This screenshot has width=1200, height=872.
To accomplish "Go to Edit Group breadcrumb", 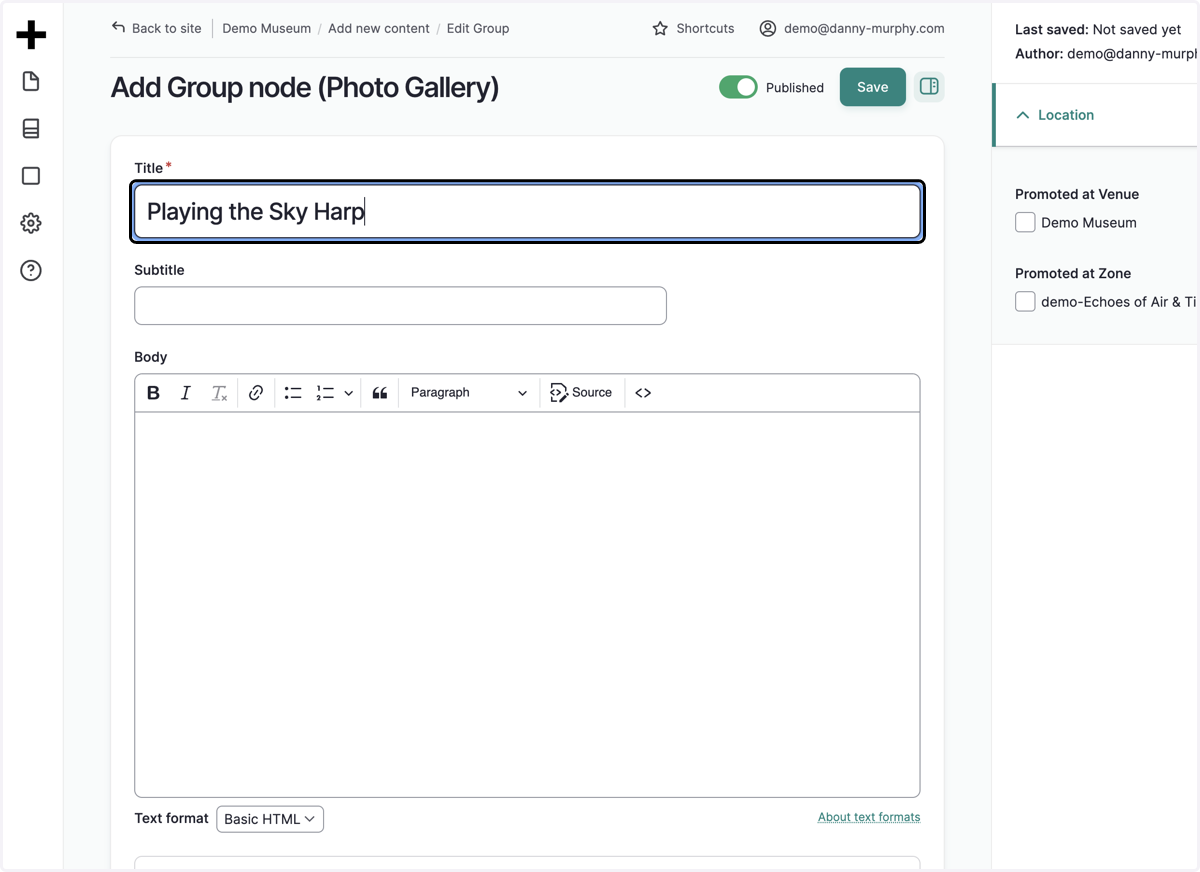I will tap(478, 28).
